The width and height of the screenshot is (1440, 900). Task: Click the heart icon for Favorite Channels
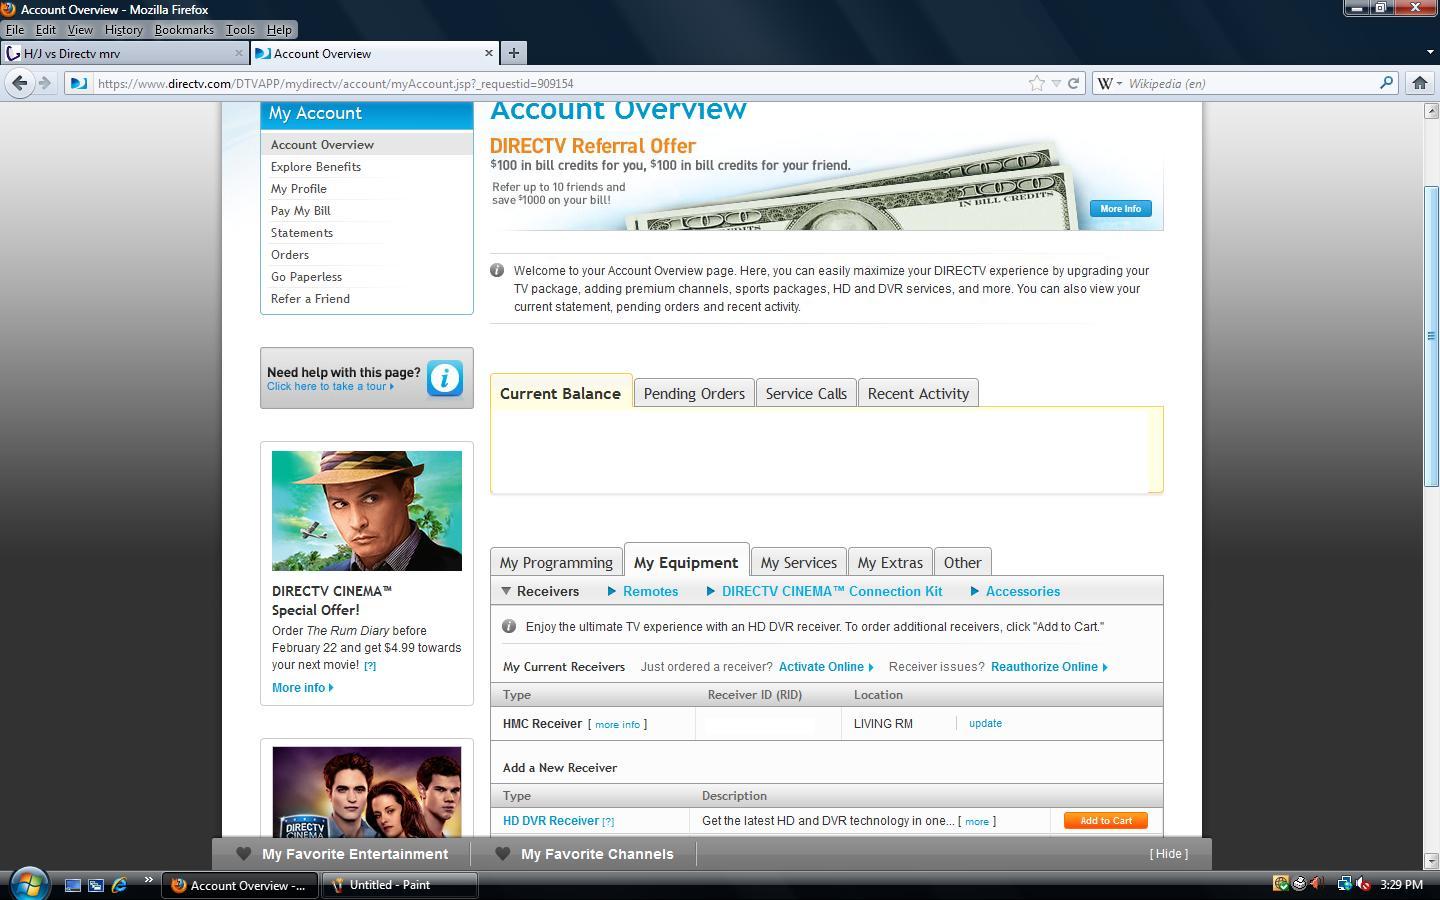pos(503,854)
